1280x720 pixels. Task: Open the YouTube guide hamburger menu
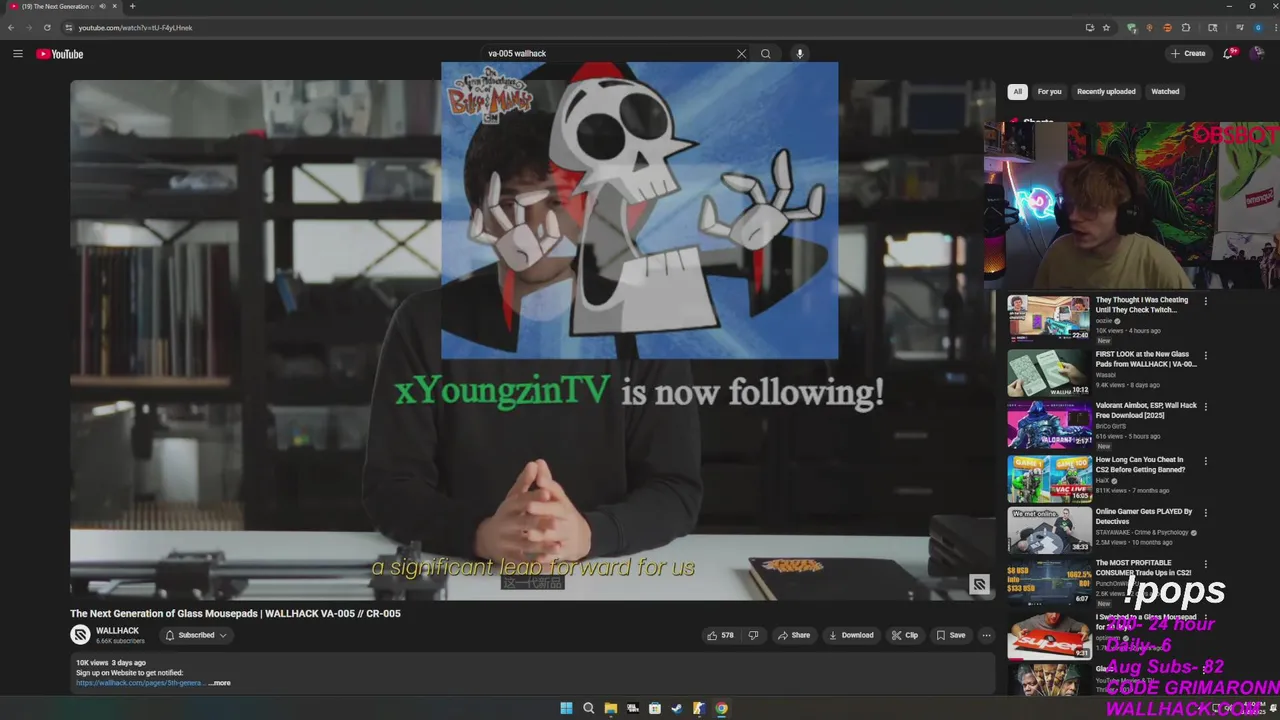[18, 54]
